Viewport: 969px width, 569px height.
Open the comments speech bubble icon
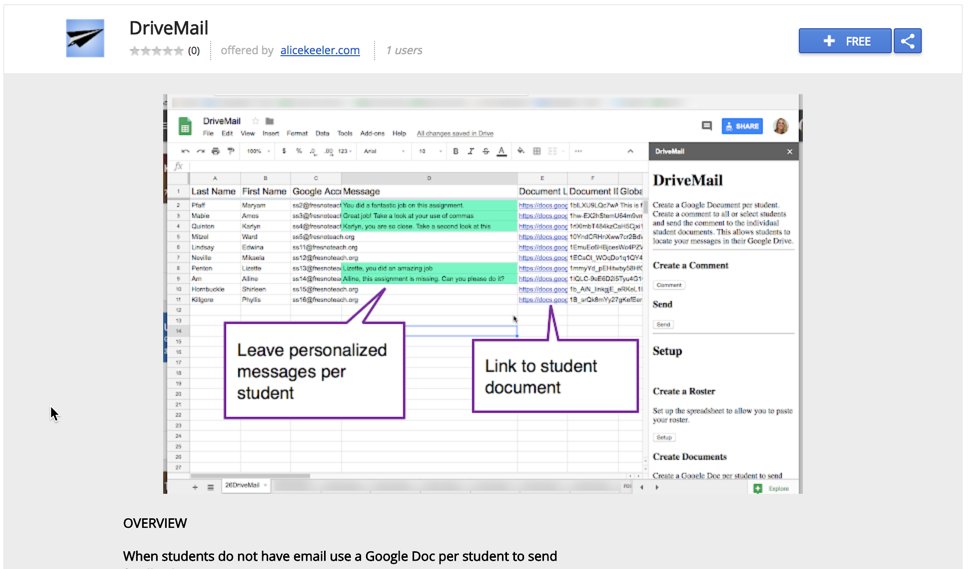pos(706,126)
